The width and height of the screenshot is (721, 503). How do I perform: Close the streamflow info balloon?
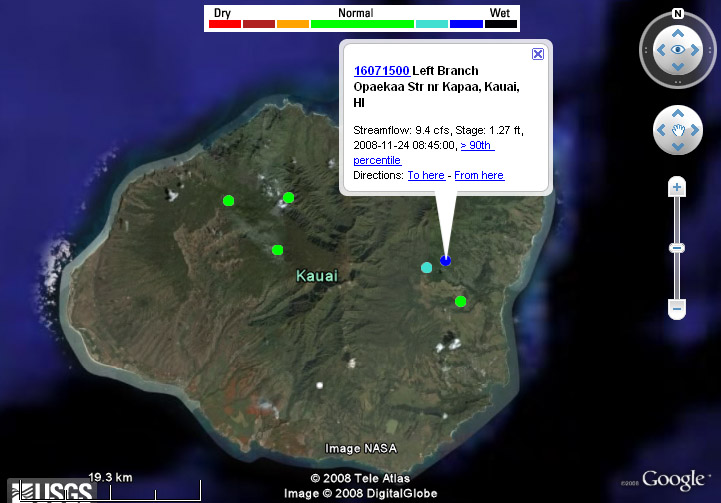pyautogui.click(x=538, y=54)
